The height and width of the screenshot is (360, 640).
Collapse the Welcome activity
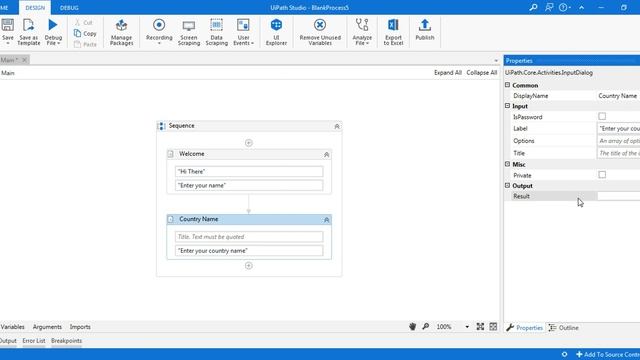pyautogui.click(x=326, y=154)
